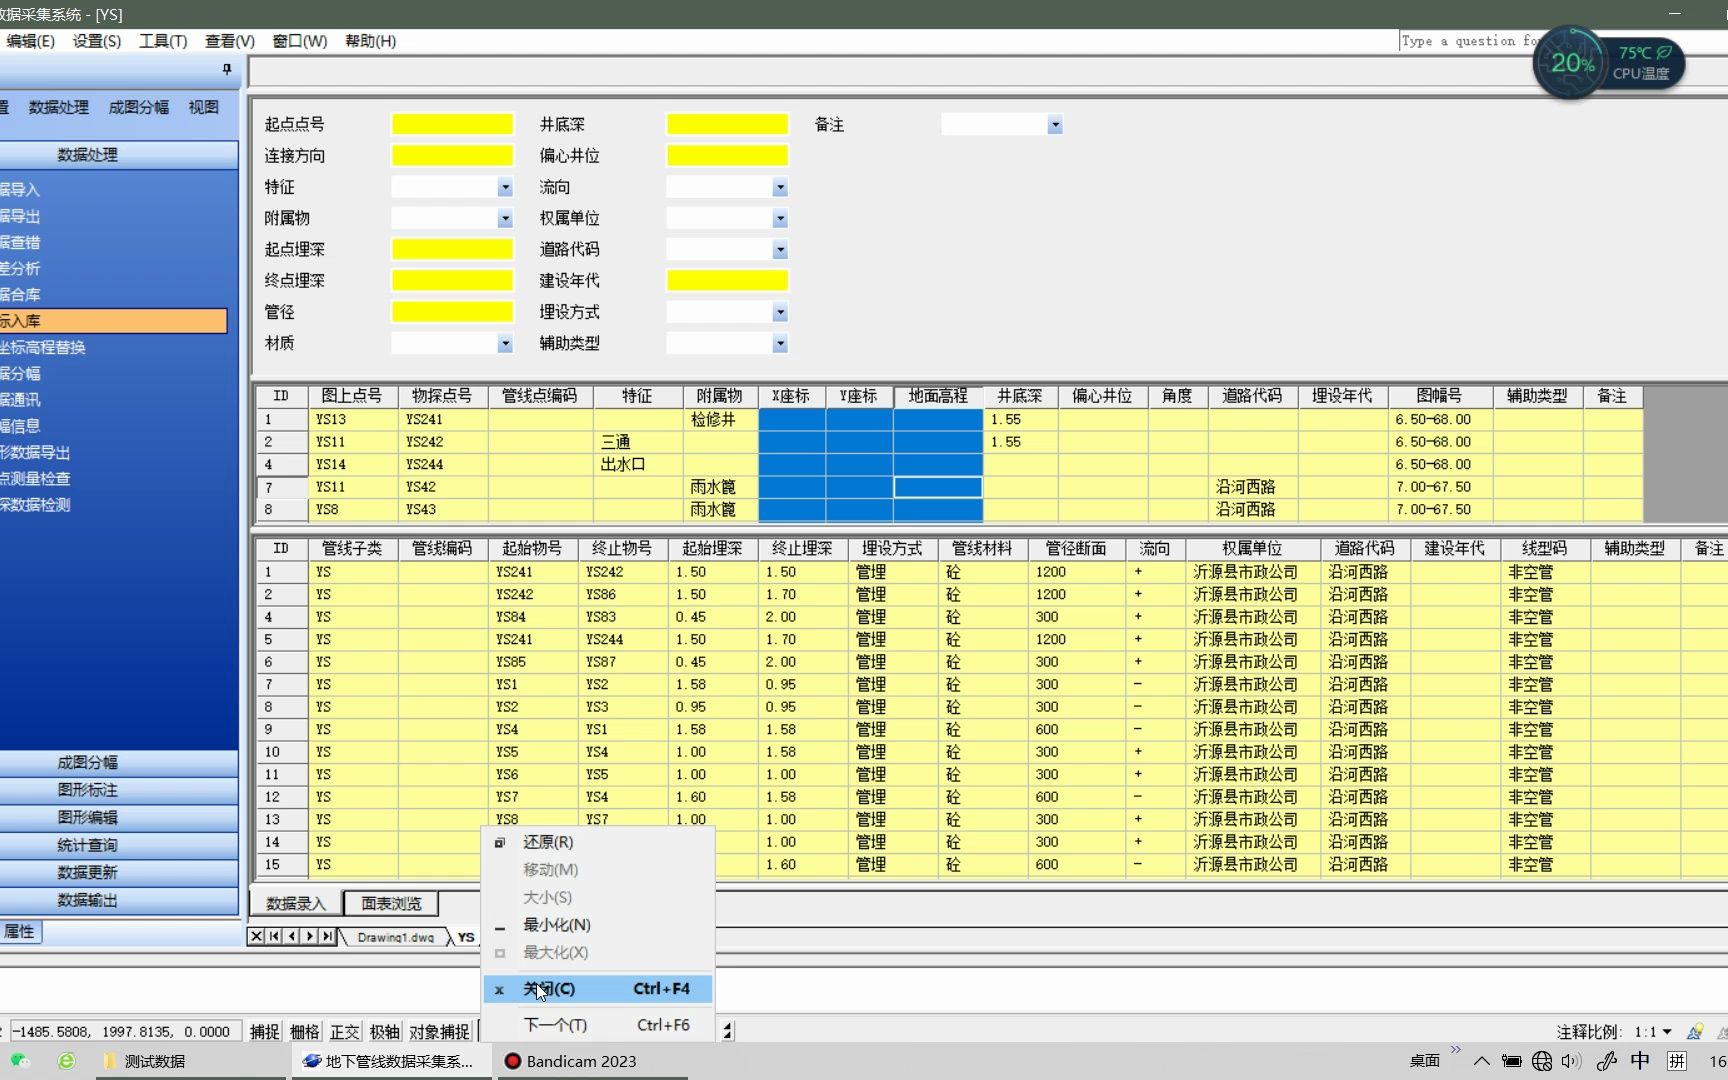This screenshot has height=1080, width=1728.
Task: Open the 附属物 dropdown
Action: [x=505, y=219]
